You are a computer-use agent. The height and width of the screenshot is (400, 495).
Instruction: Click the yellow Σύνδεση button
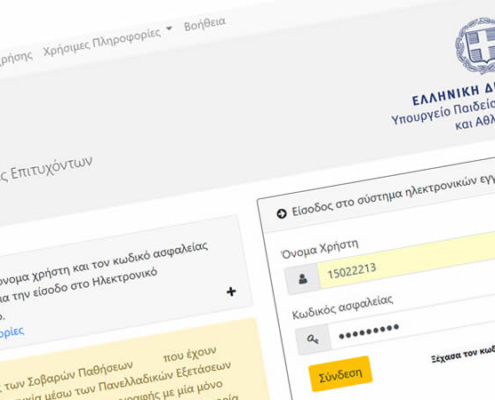[x=340, y=373]
